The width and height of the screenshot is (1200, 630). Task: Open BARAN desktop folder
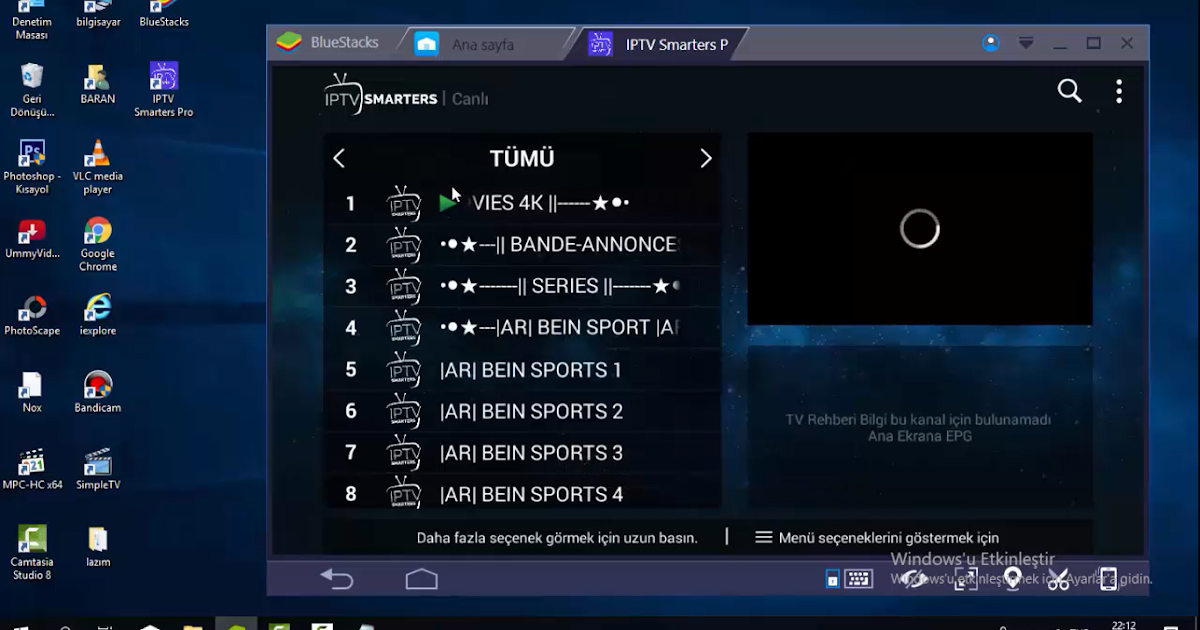[x=98, y=84]
